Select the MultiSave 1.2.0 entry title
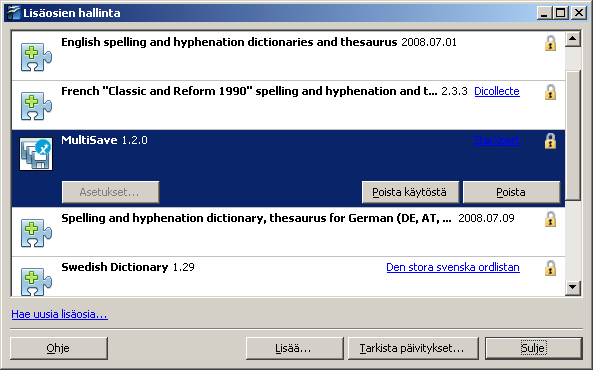 pyautogui.click(x=104, y=140)
